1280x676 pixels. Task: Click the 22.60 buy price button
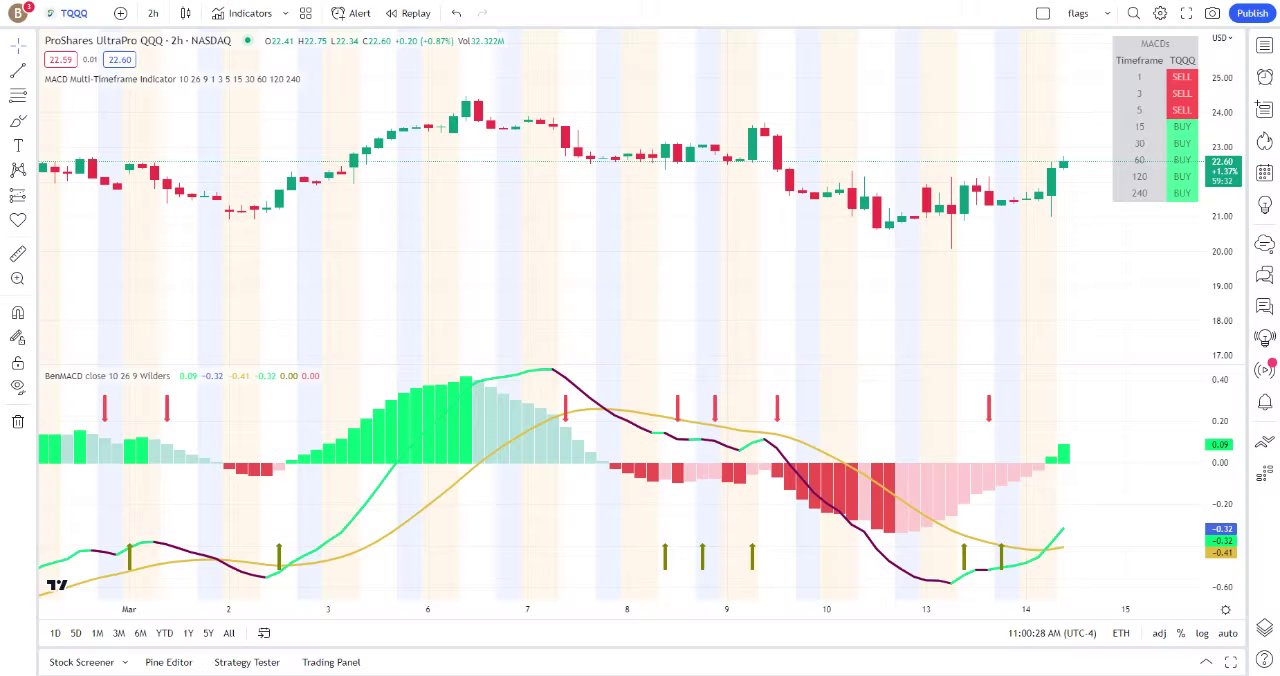coord(120,59)
